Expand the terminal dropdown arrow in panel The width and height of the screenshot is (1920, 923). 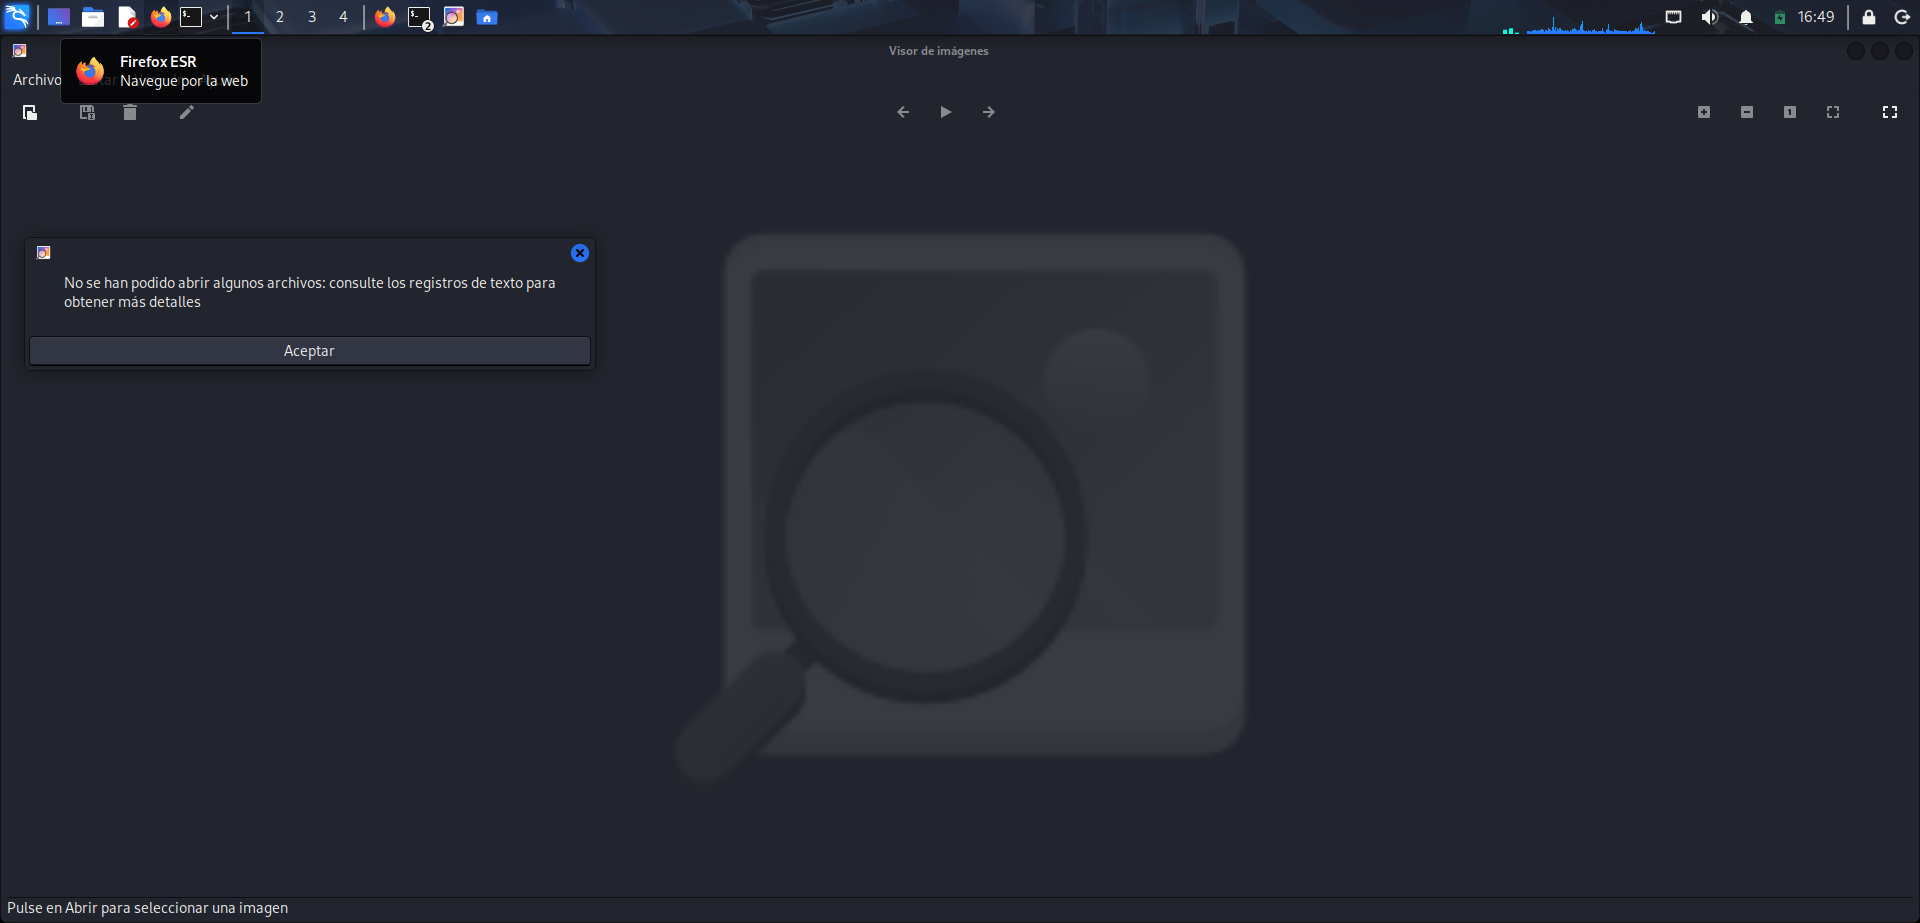pyautogui.click(x=214, y=17)
